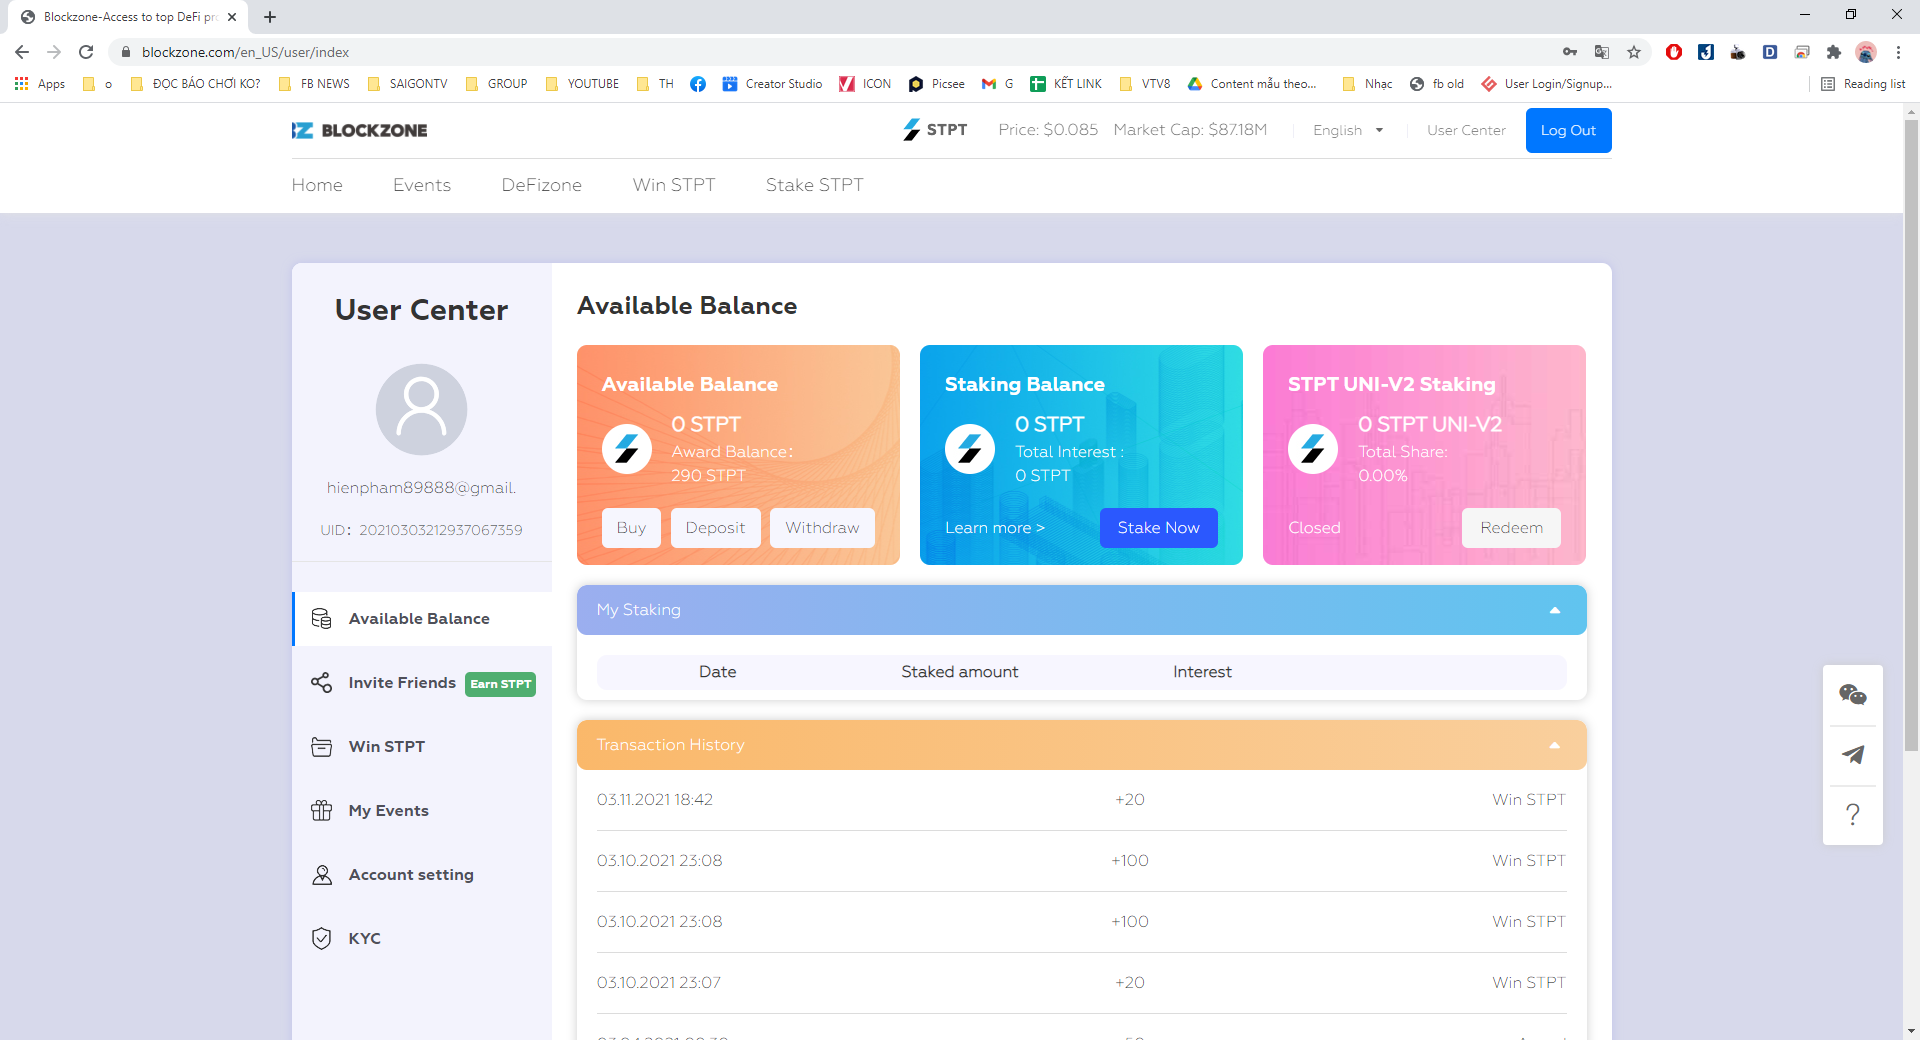1920x1040 pixels.
Task: Collapse the My Staking panel
Action: click(x=1555, y=610)
